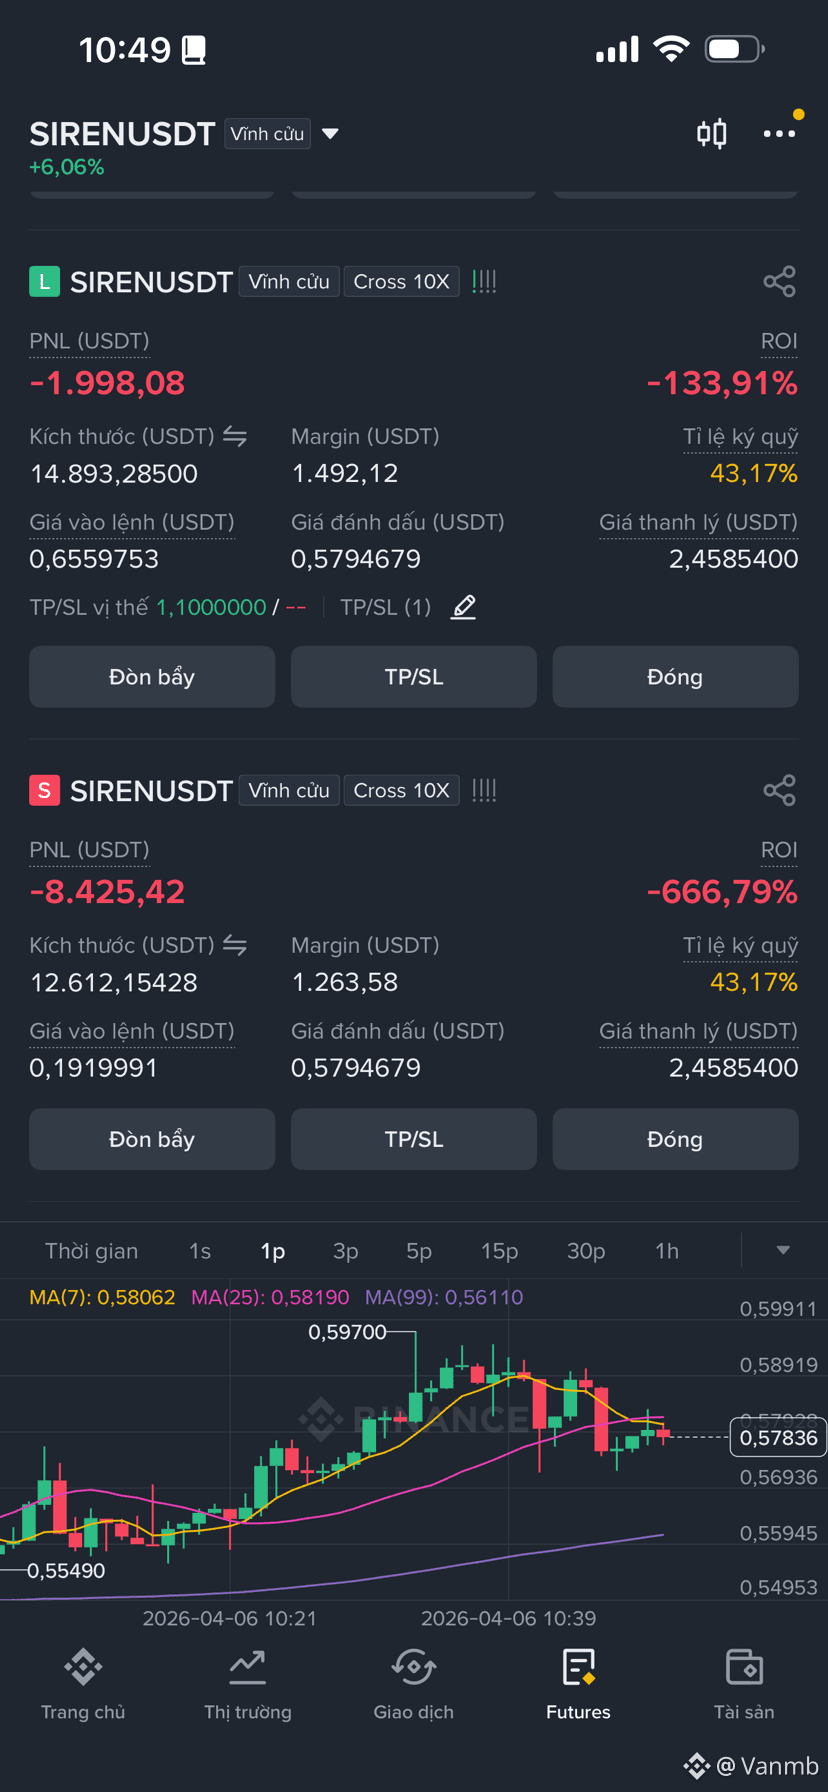Adjust leverage (Đòn bẩy) for long position
828x1792 pixels.
tap(152, 677)
